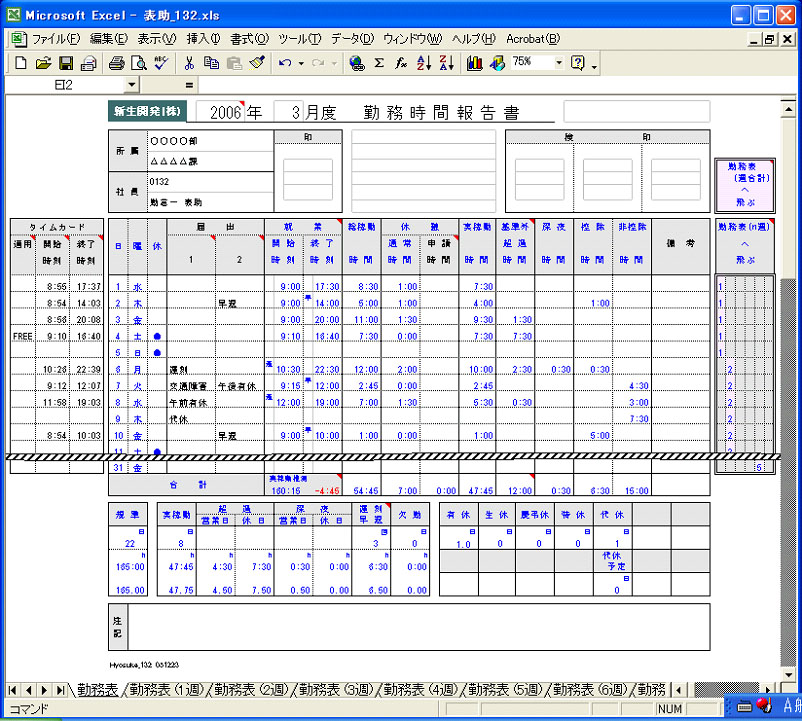Switch to the 勤務表 (6週) sheet tab
This screenshot has width=802, height=721.
pos(590,690)
